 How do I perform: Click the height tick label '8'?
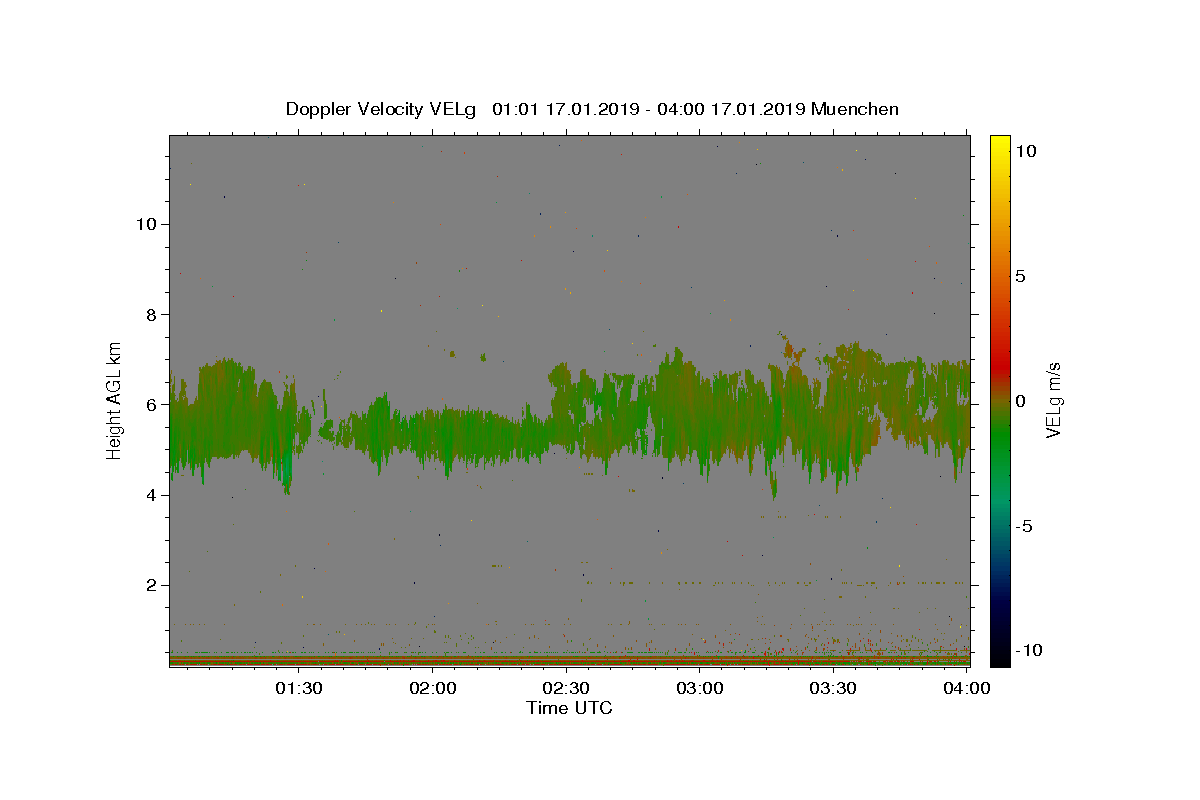[x=153, y=314]
